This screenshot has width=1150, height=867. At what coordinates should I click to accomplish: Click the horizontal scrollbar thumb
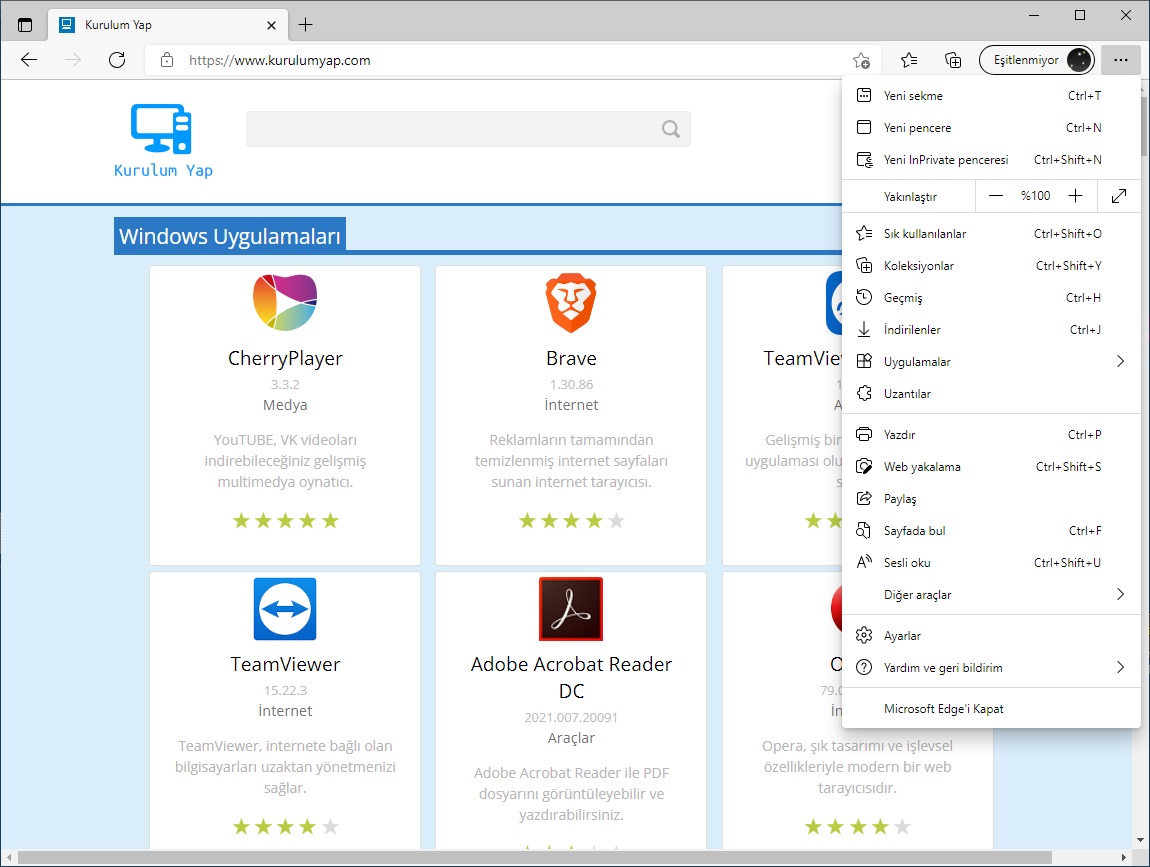535,857
